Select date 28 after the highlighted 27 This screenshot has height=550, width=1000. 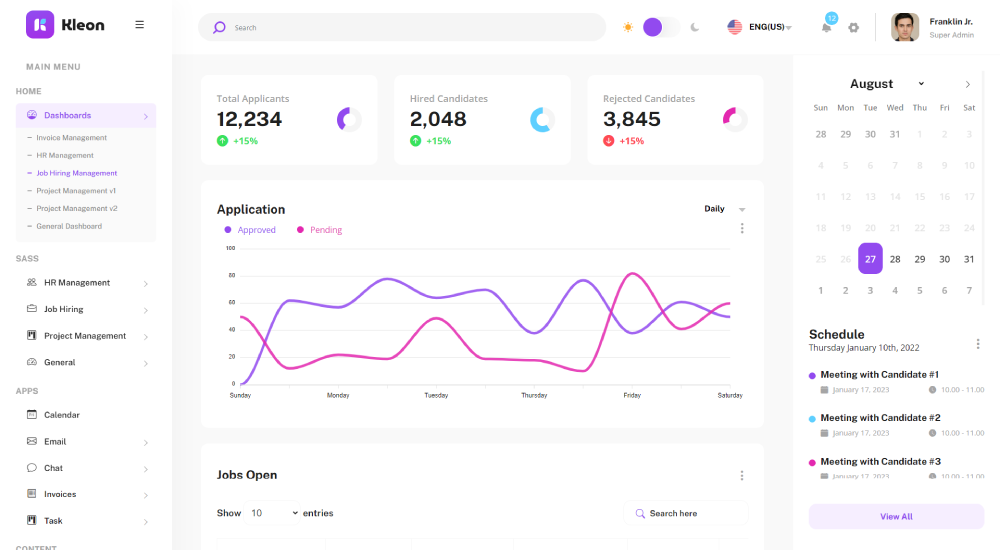tap(895, 259)
